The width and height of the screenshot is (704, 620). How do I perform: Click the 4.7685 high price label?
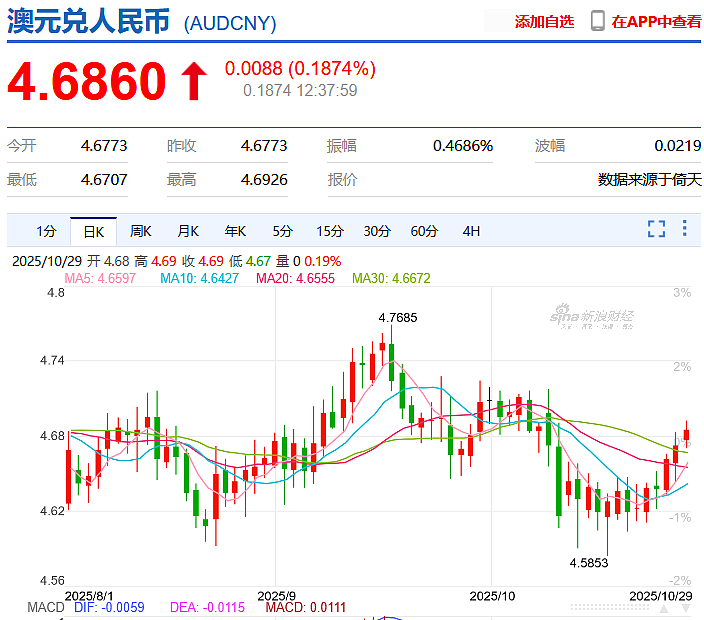click(398, 318)
